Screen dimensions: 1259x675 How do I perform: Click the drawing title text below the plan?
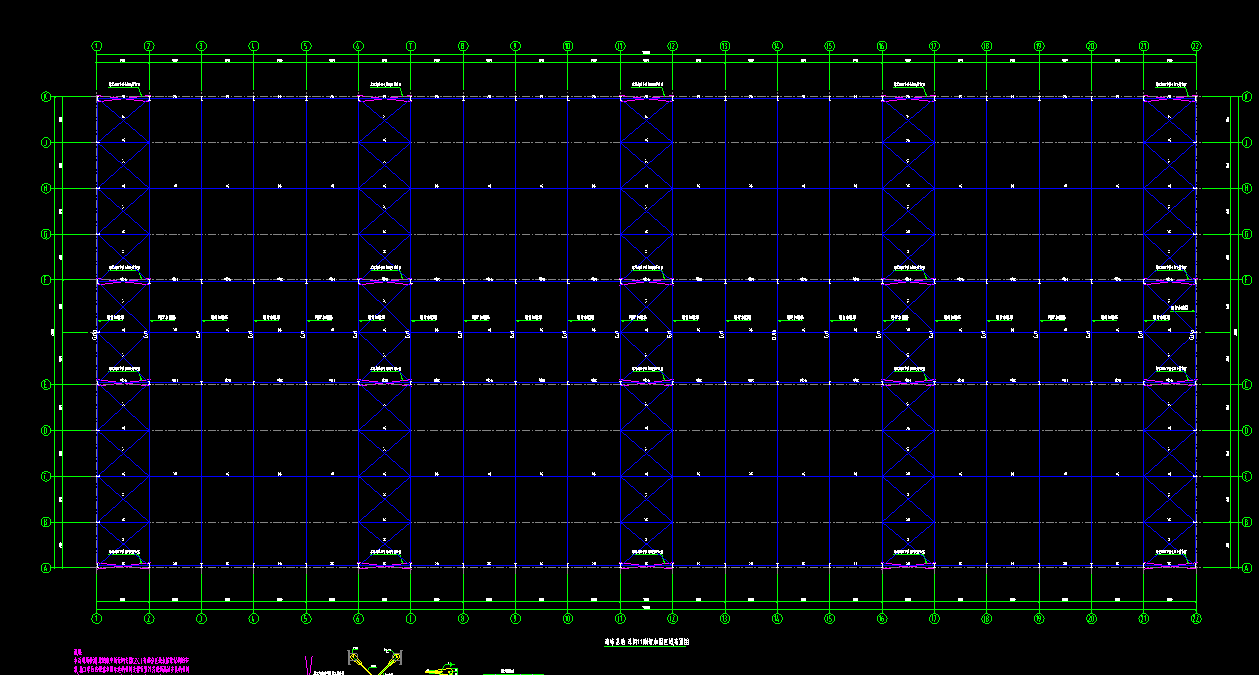tap(647, 643)
